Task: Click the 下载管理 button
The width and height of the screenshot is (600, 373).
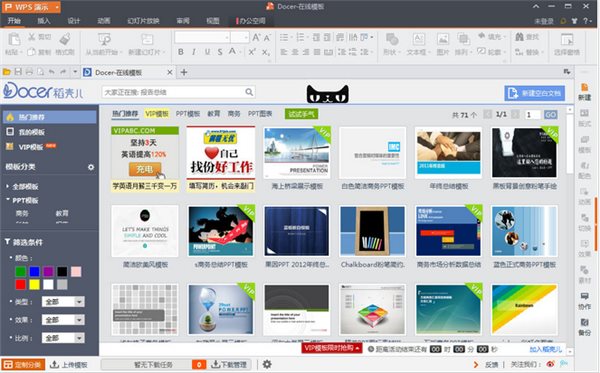Action: pos(230,365)
